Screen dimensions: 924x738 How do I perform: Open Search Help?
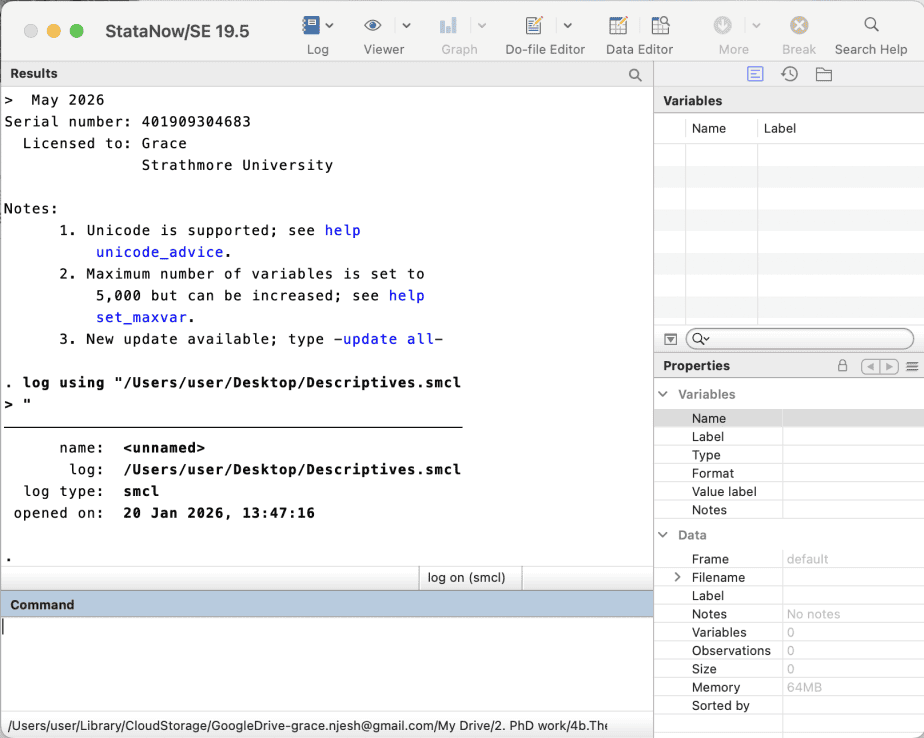coord(869,26)
